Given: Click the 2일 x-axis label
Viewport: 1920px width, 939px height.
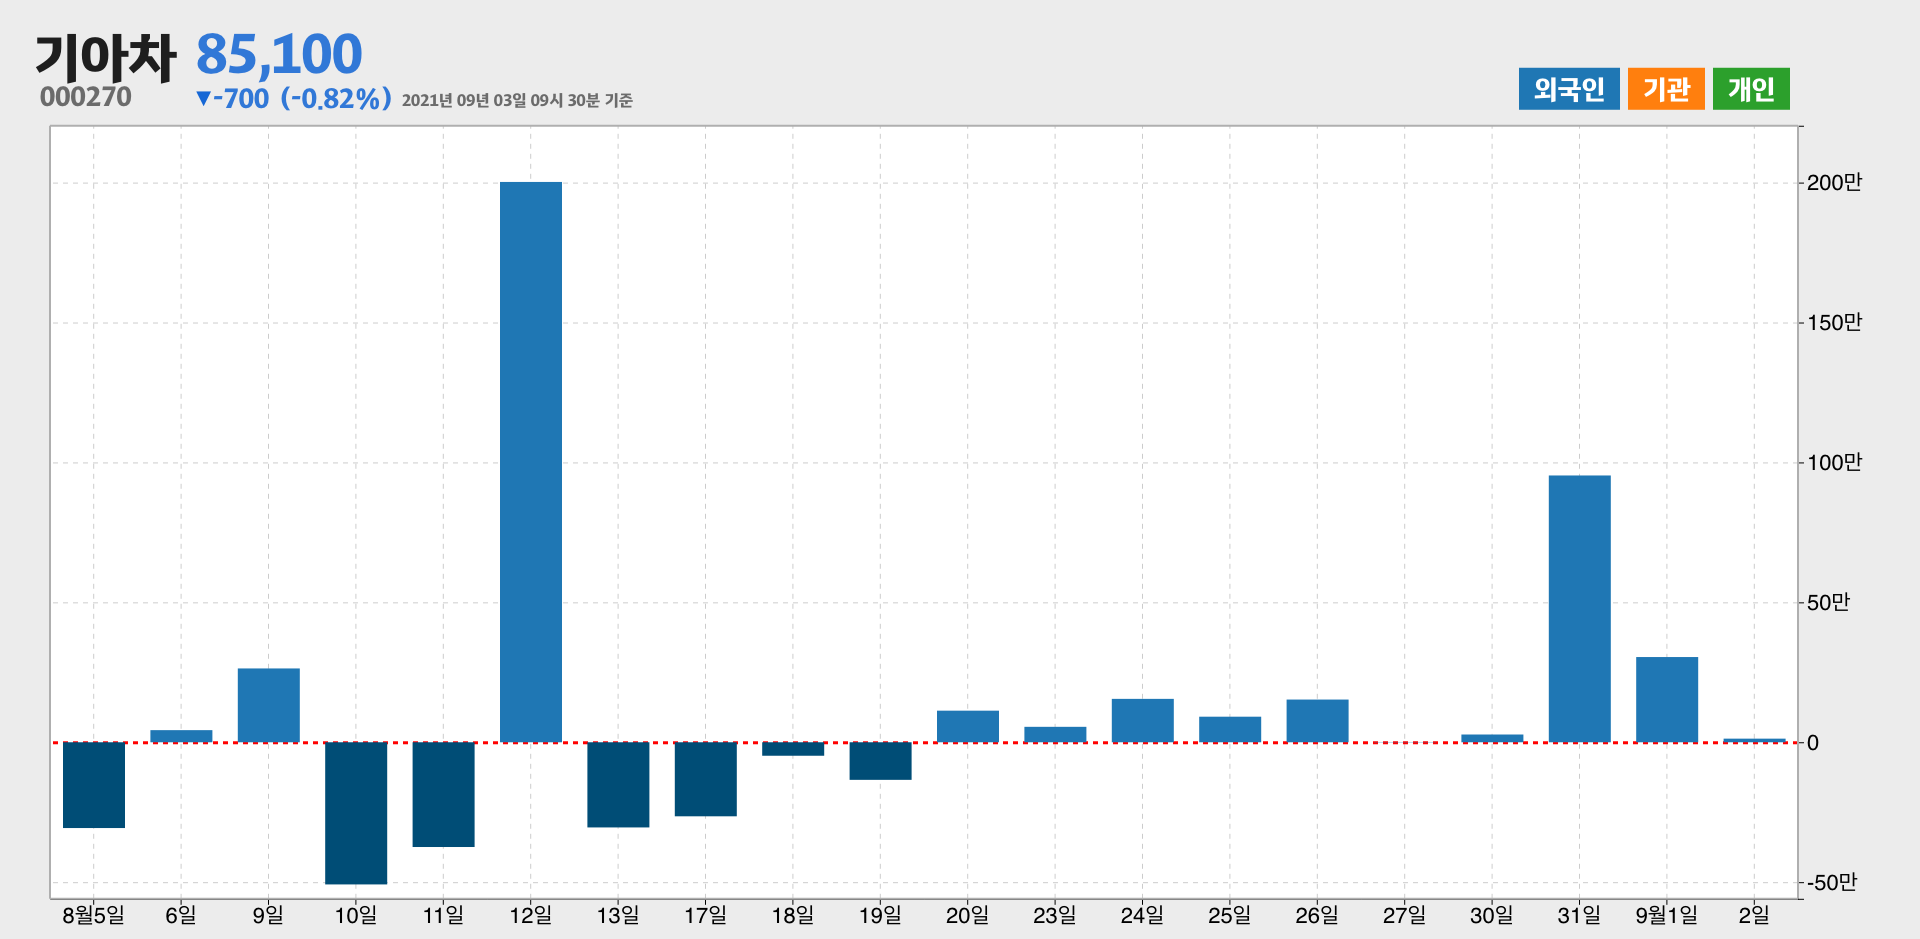Looking at the screenshot, I should click(x=1754, y=915).
